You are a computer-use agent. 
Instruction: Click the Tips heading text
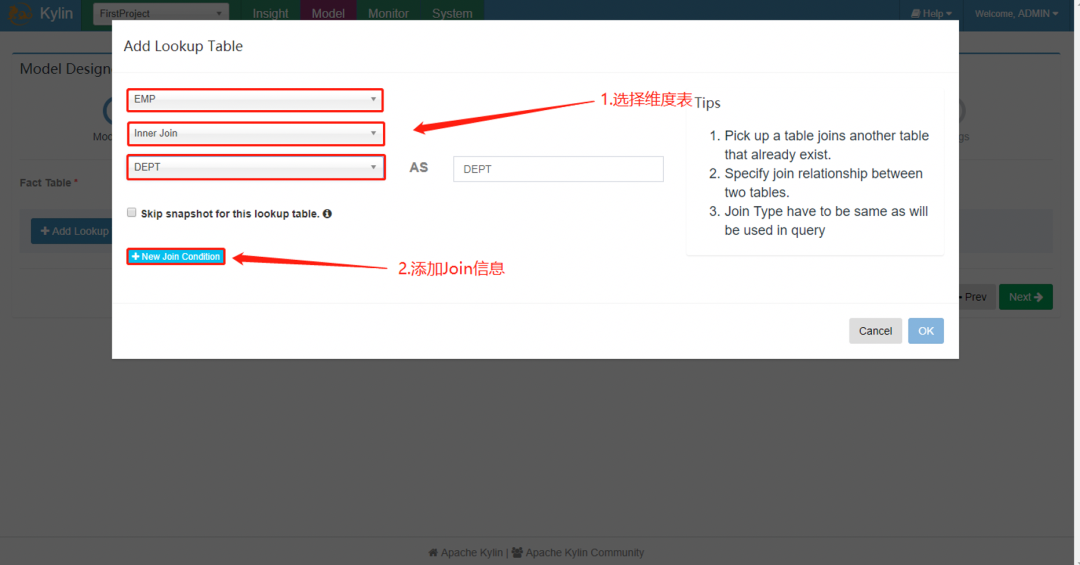(x=707, y=103)
